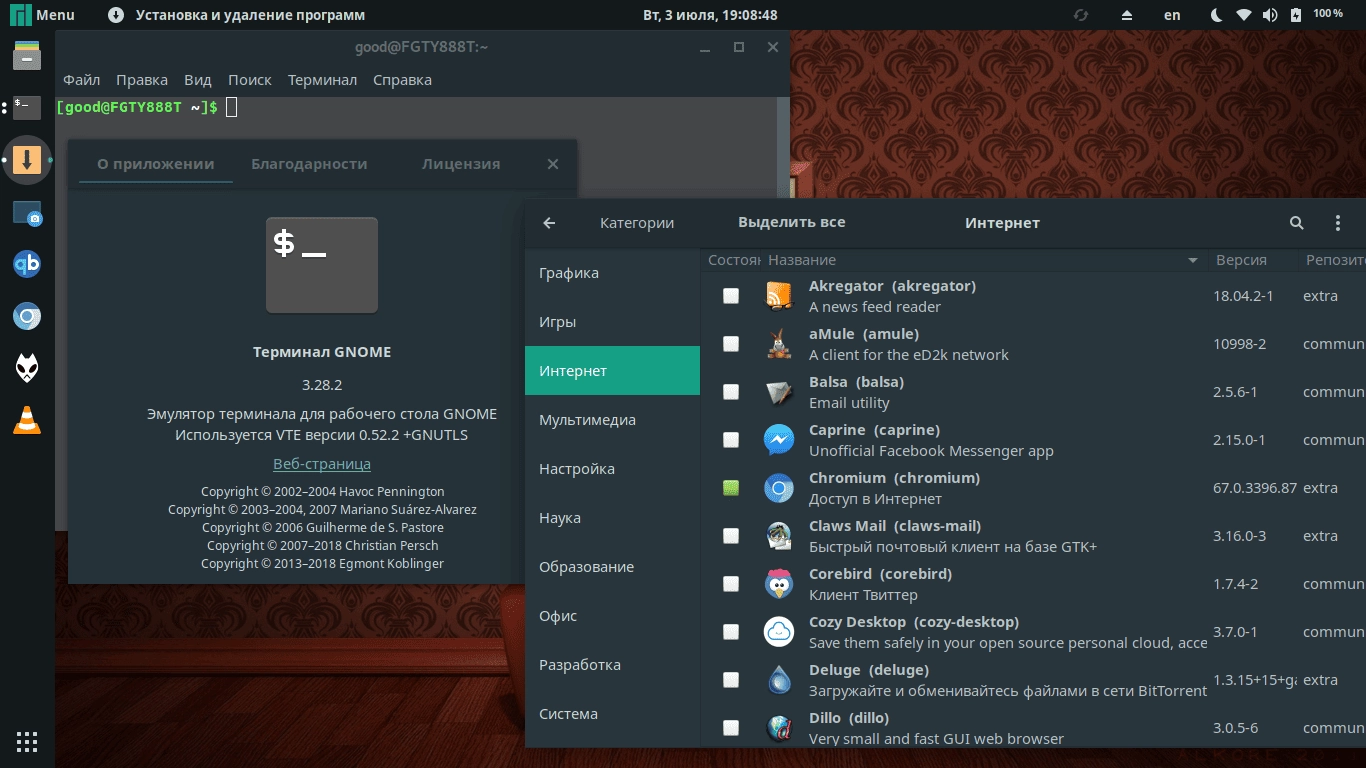Open the Terminal icon in the dock
Viewport: 1366px width, 768px height.
point(27,107)
